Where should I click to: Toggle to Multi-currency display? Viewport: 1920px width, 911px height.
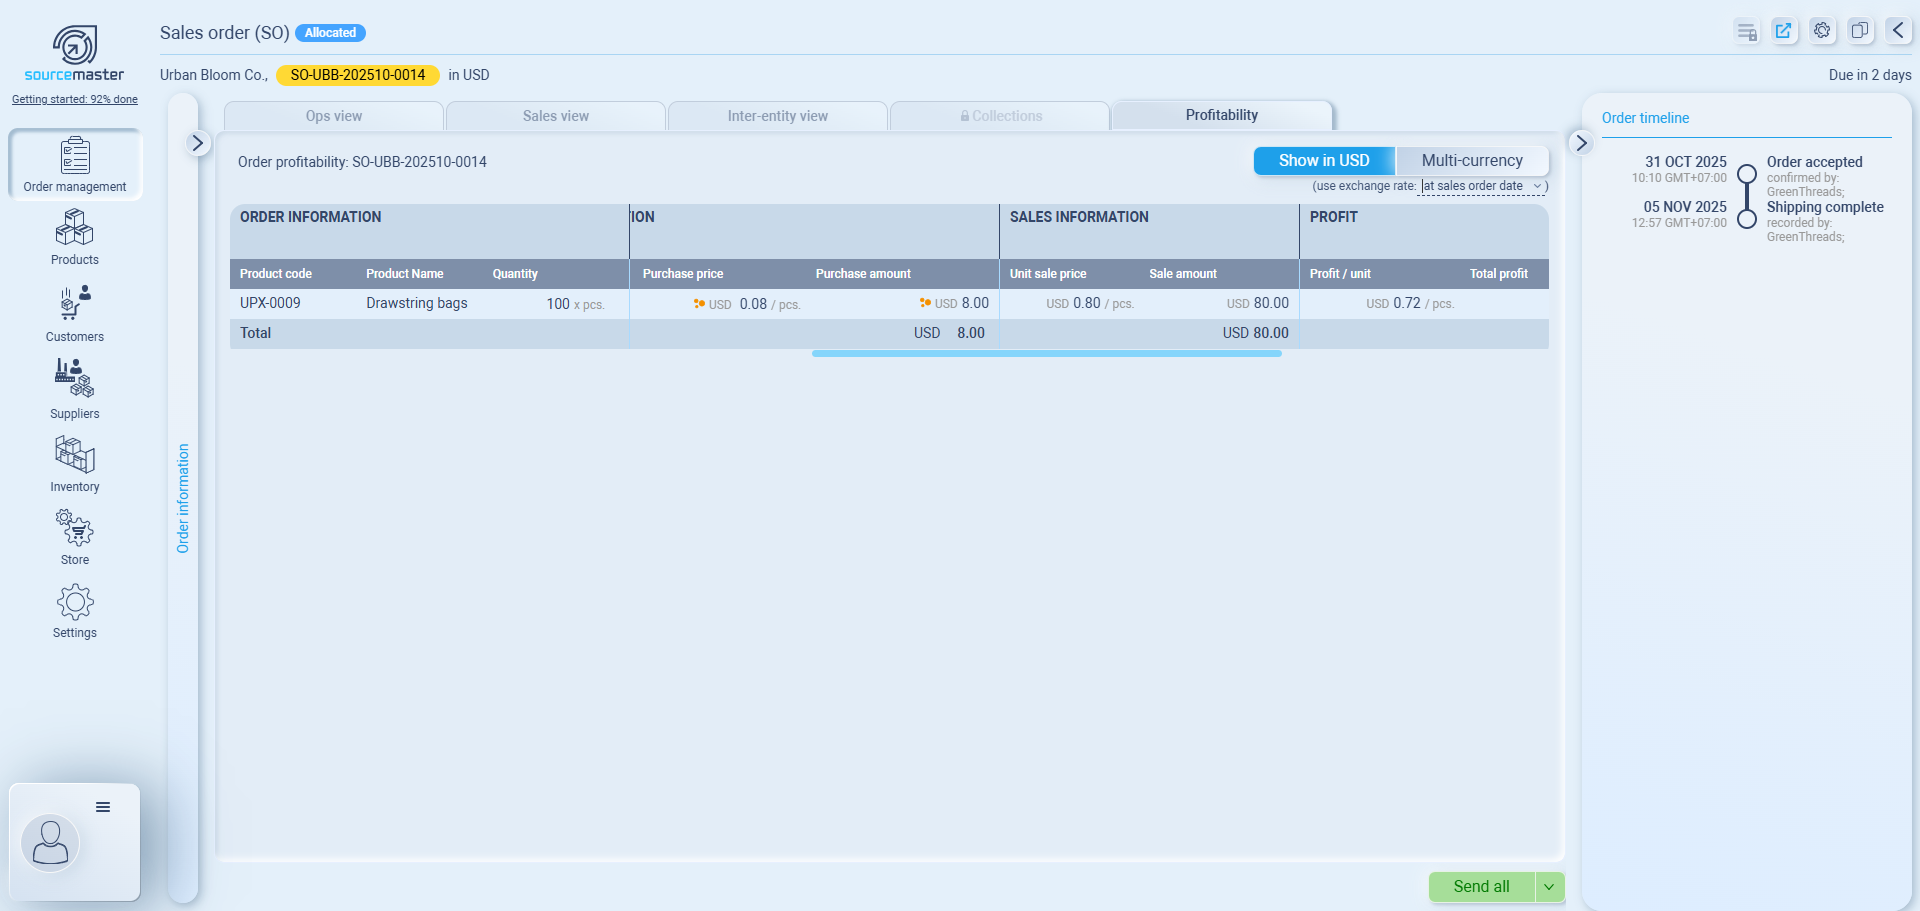click(x=1471, y=161)
